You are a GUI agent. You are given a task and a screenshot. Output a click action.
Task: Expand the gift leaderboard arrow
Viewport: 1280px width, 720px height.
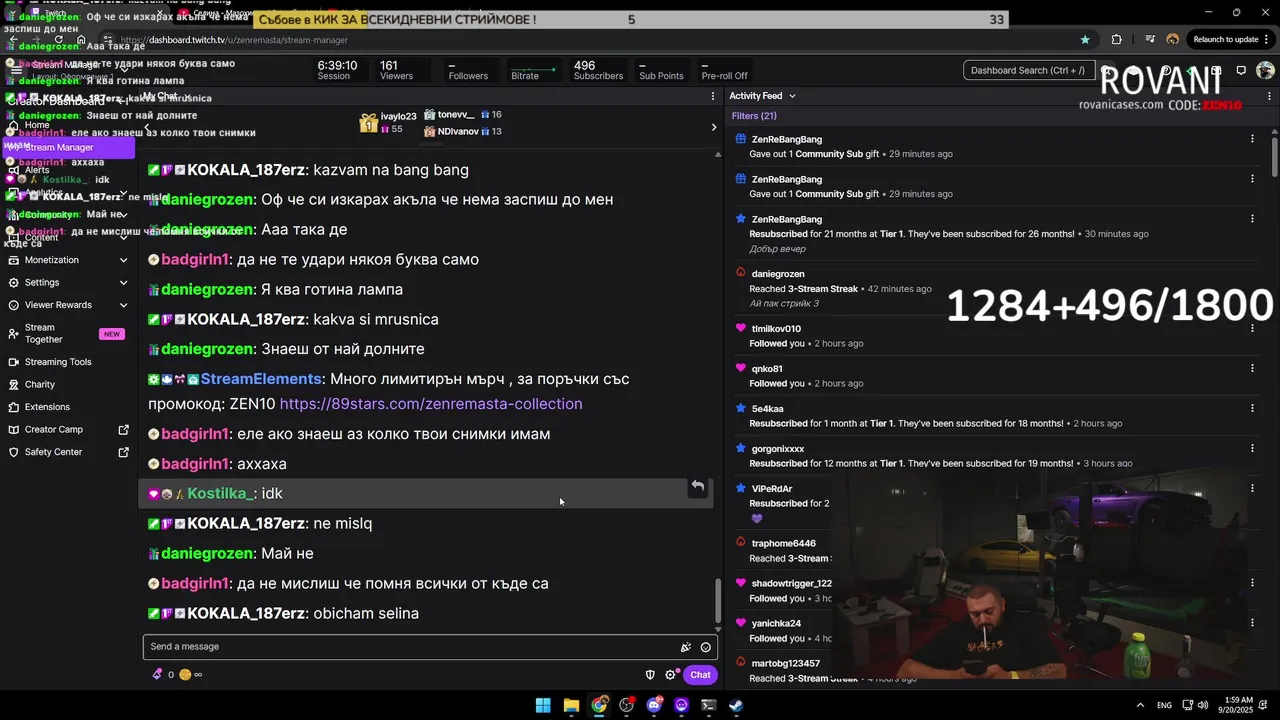713,127
